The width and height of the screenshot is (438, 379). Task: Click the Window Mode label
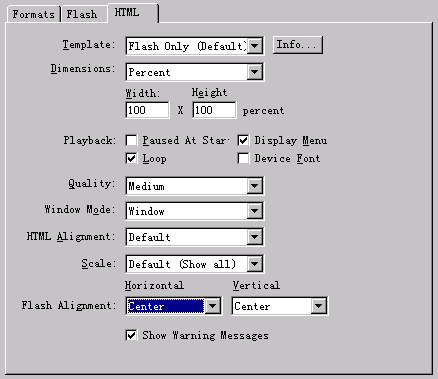(x=80, y=209)
